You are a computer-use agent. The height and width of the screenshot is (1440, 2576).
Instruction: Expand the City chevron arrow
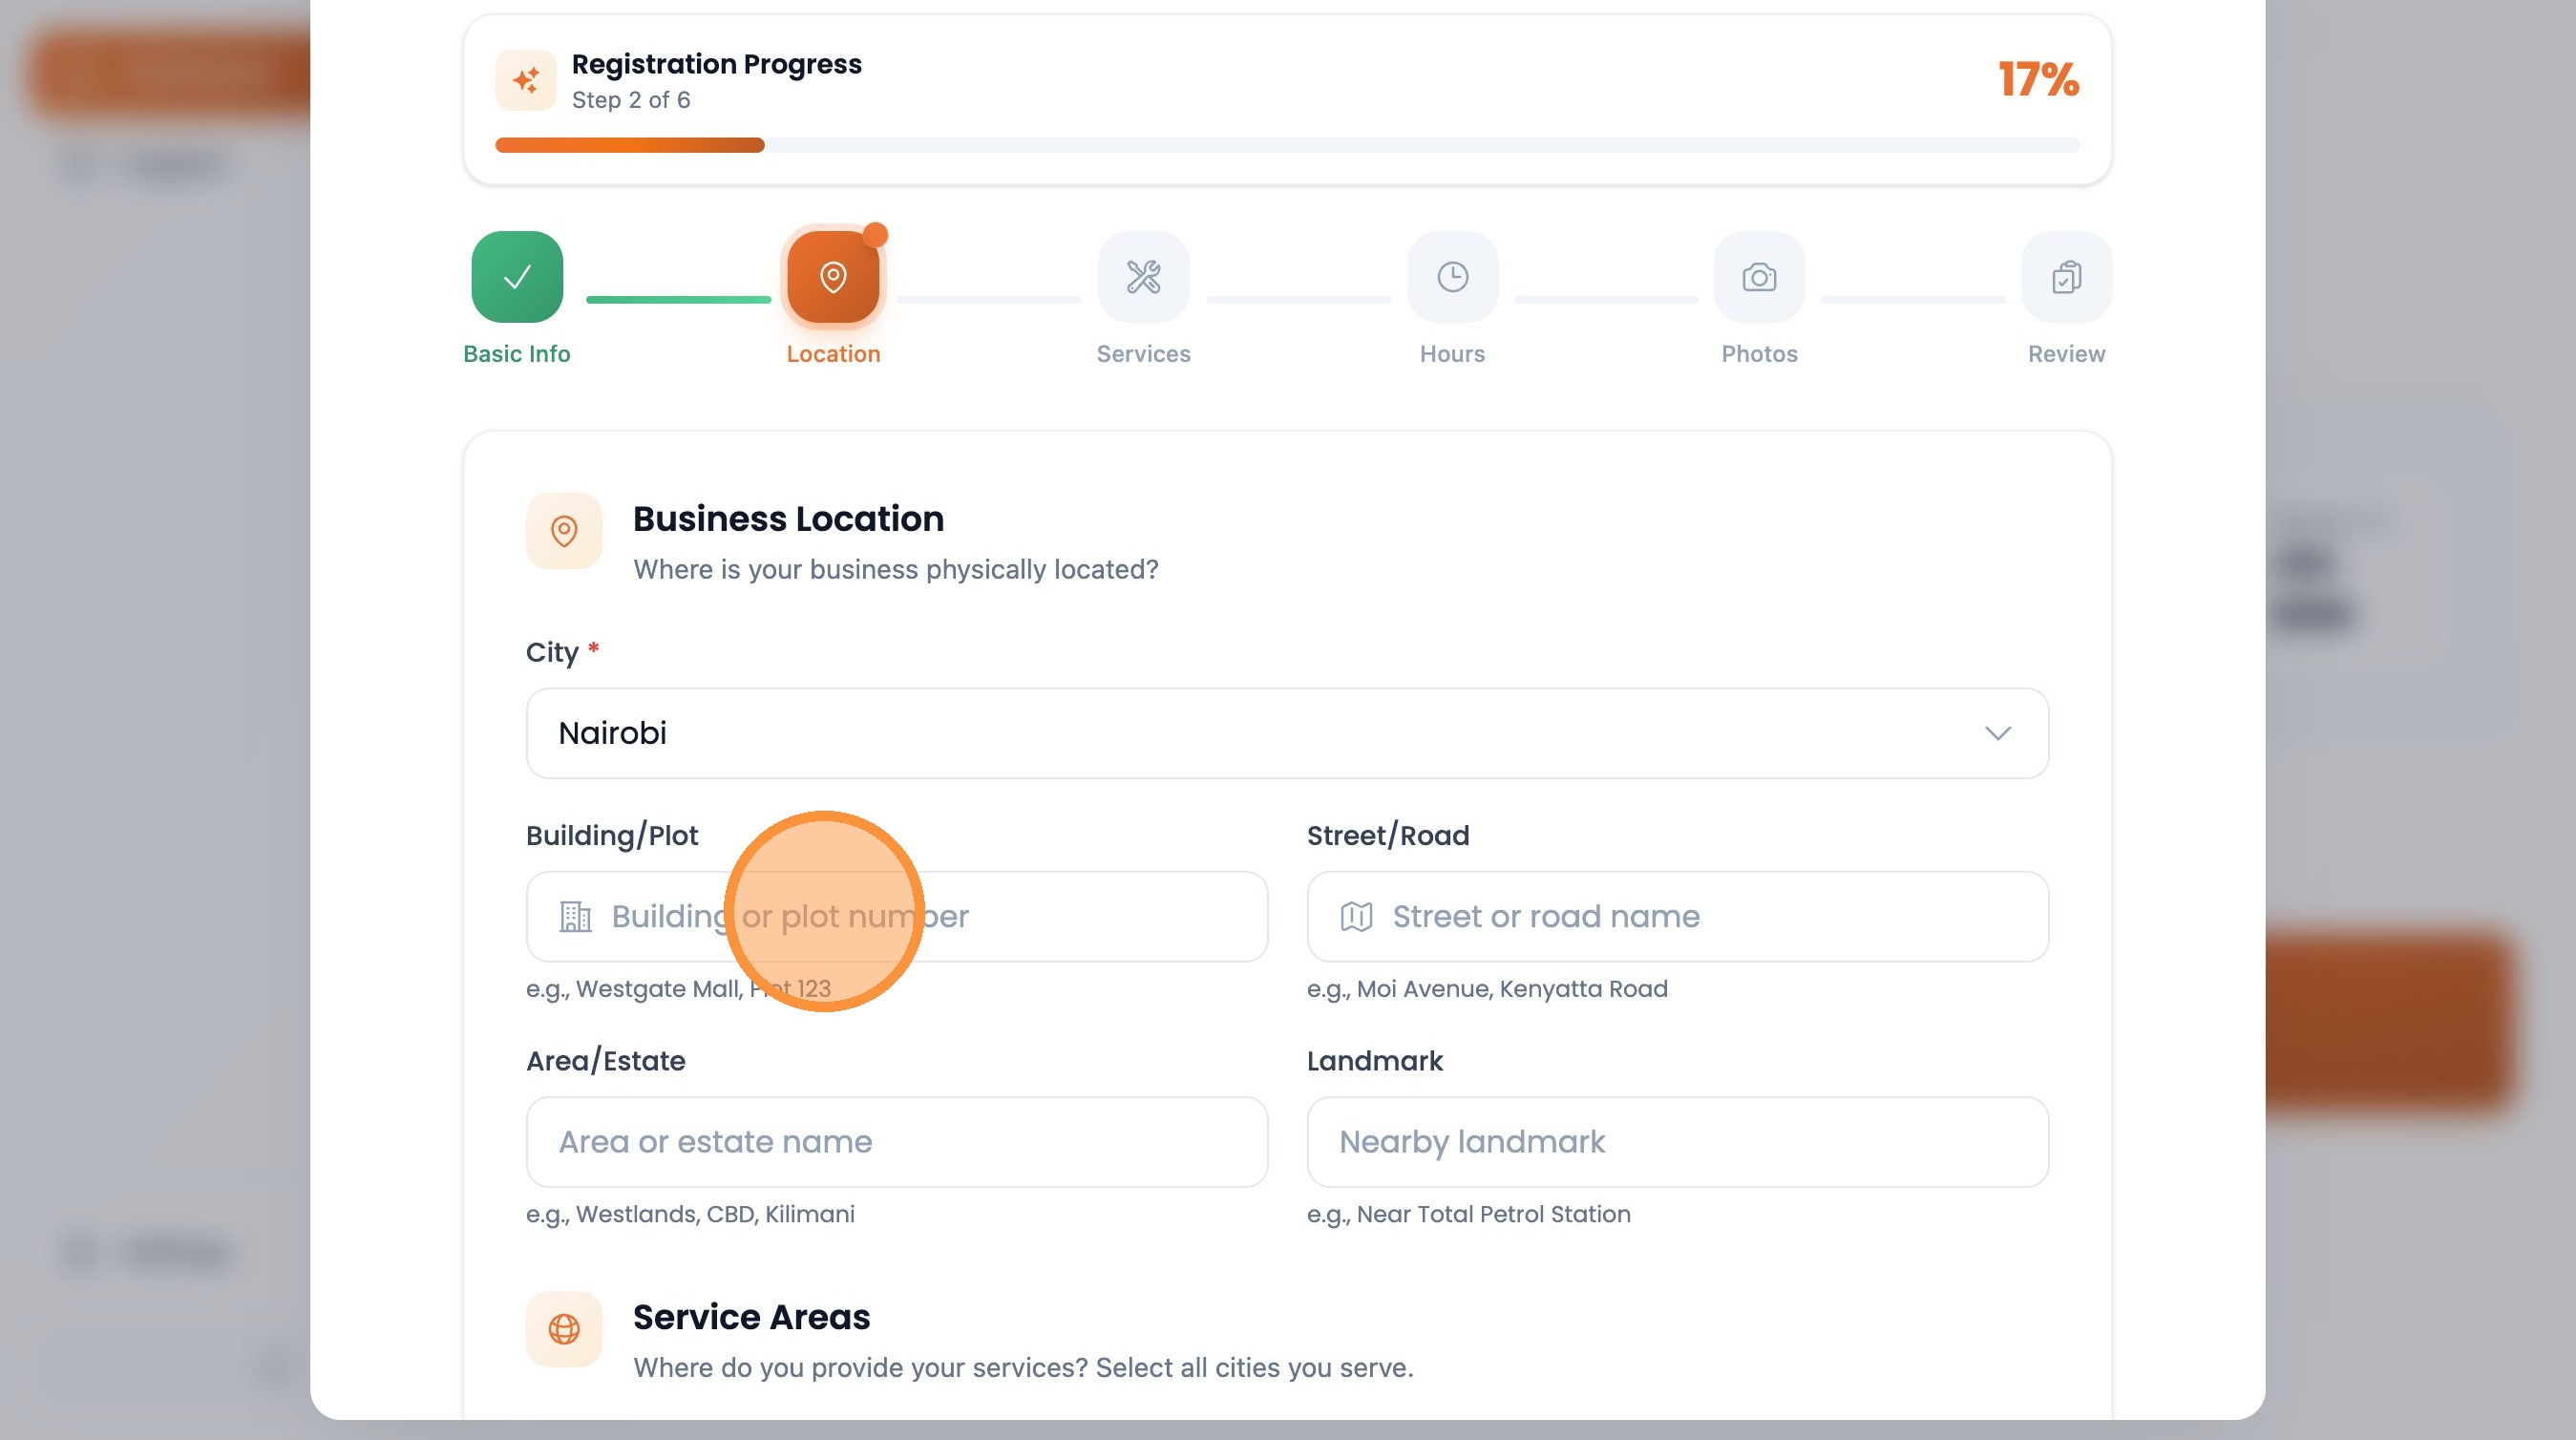[x=1997, y=733]
